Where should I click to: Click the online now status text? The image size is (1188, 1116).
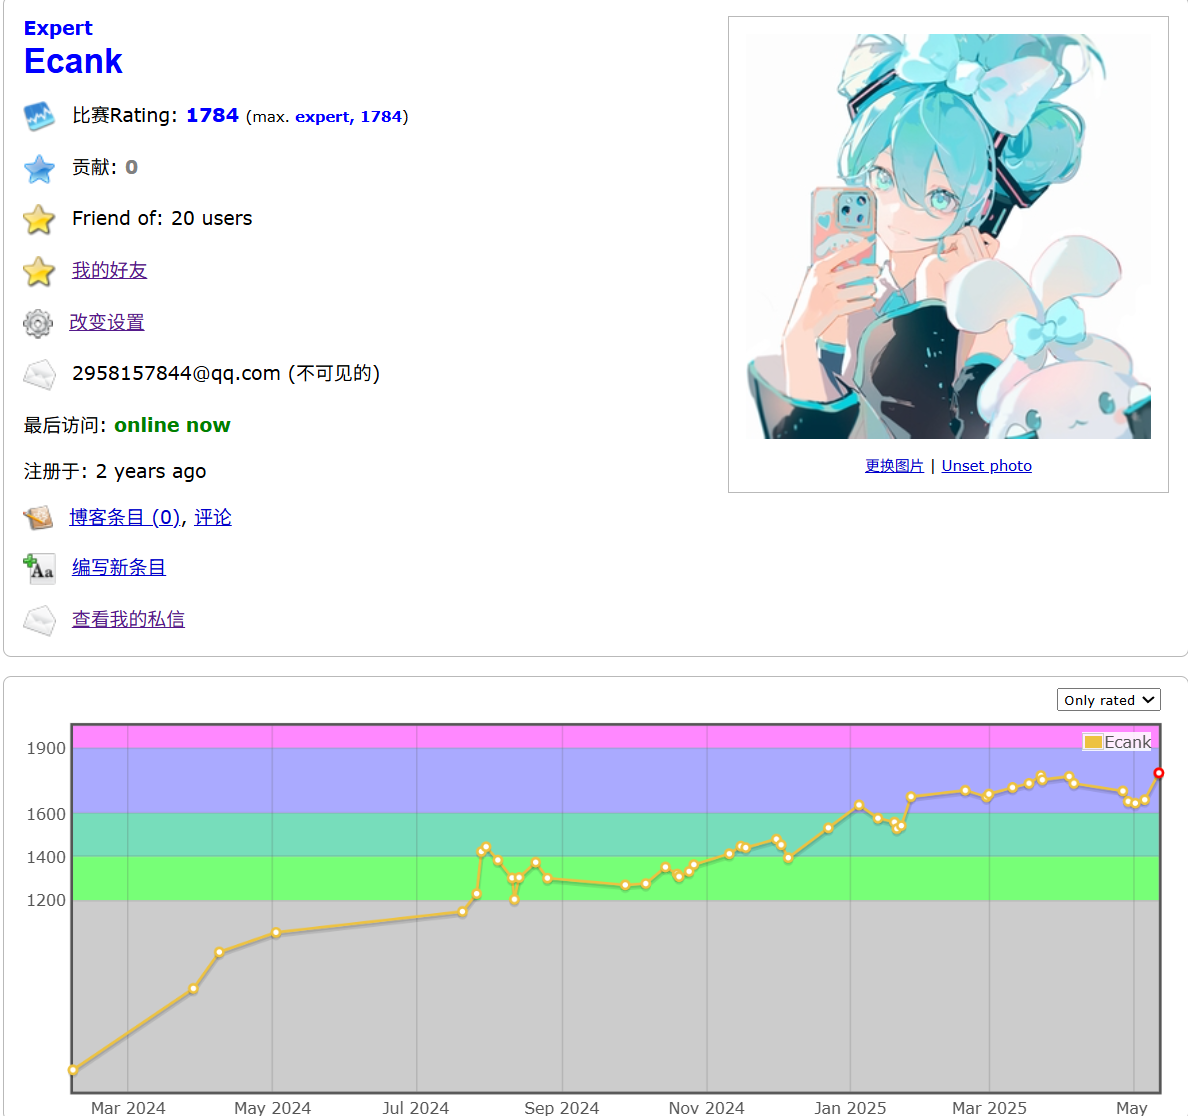[172, 425]
